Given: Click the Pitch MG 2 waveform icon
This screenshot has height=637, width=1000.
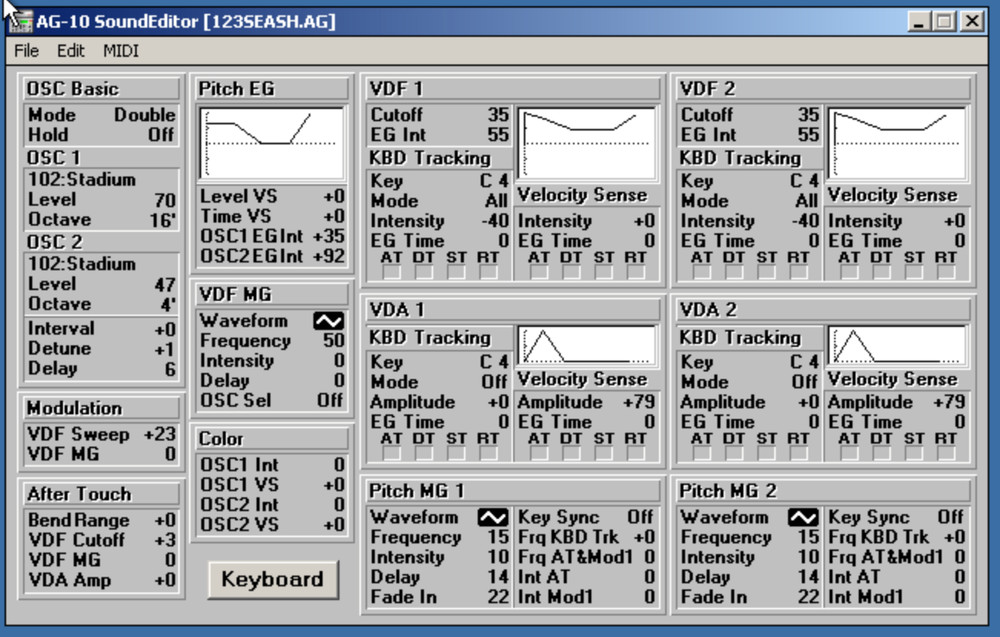Looking at the screenshot, I should tap(803, 517).
